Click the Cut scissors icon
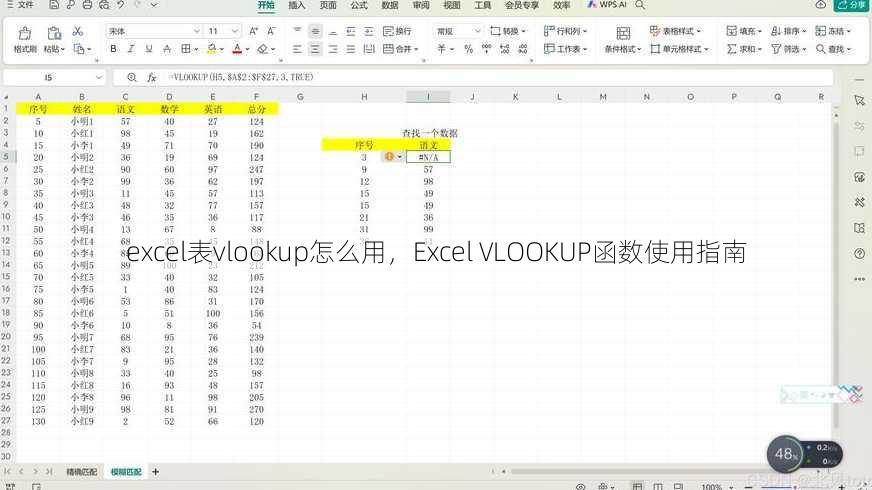This screenshot has height=490, width=872. pyautogui.click(x=78, y=31)
